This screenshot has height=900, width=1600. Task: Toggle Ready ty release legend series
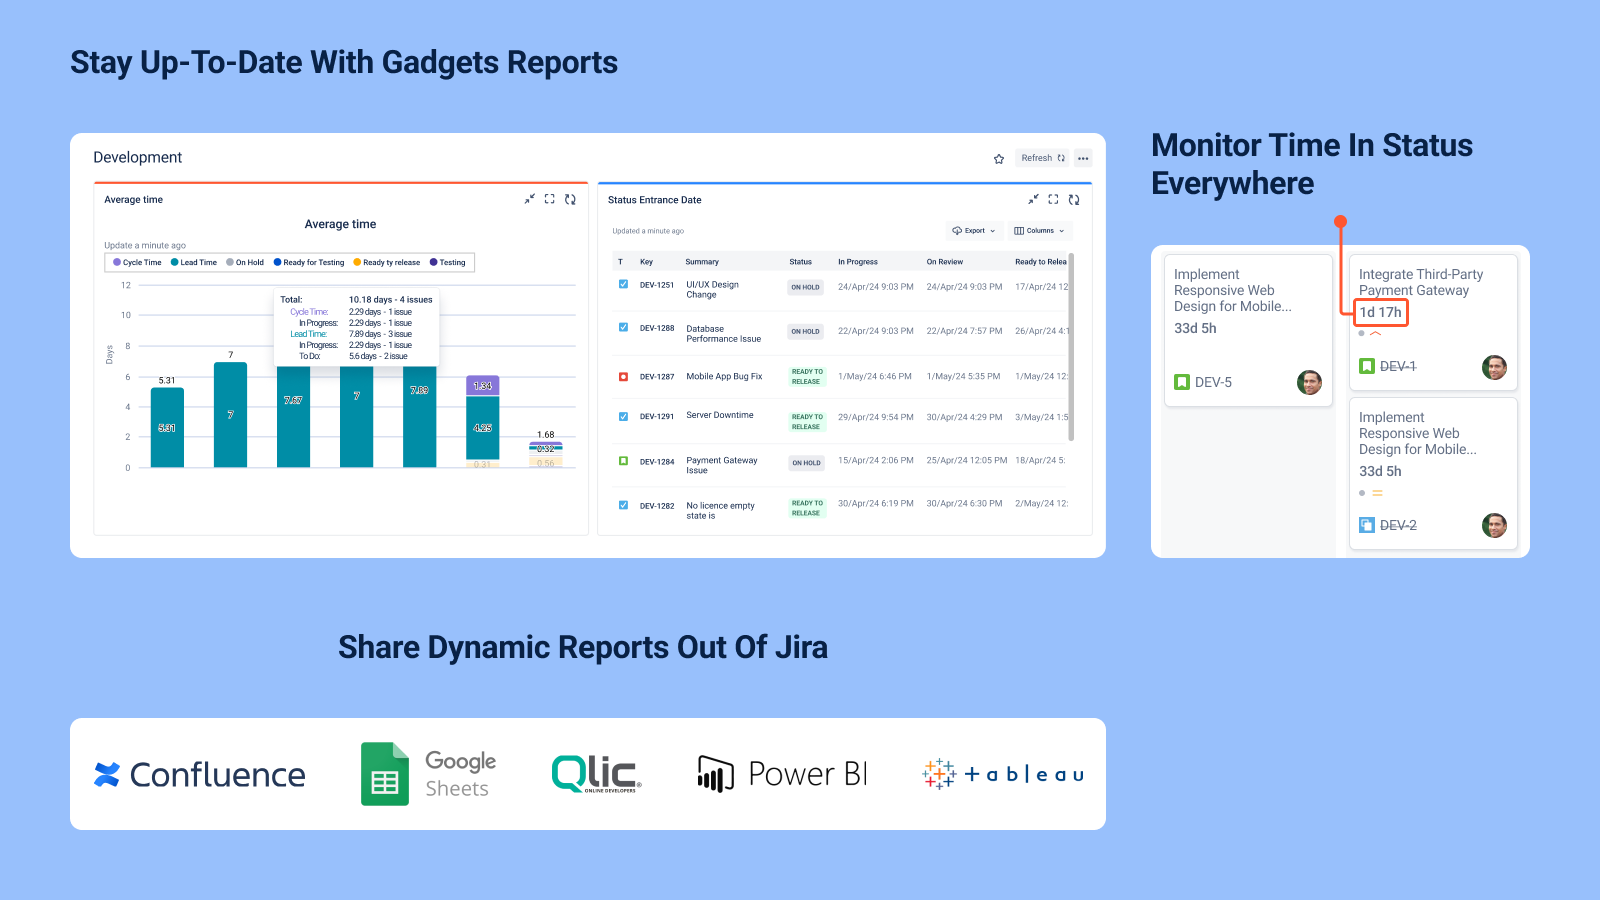pos(387,262)
